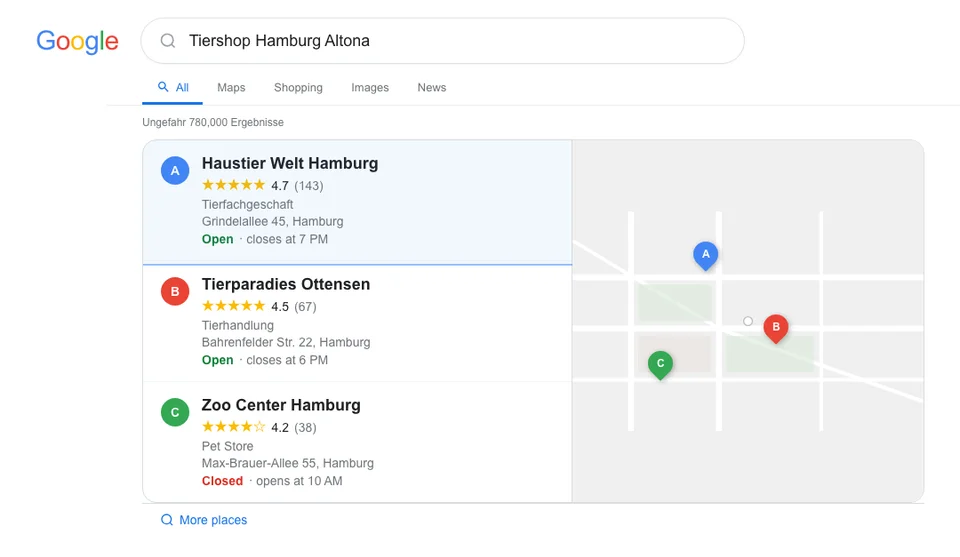Click the green C marker in results list
The height and width of the screenshot is (557, 960).
[175, 413]
